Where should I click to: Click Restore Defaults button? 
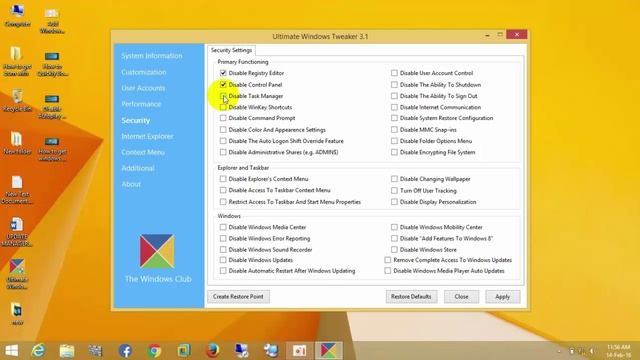[x=411, y=297]
